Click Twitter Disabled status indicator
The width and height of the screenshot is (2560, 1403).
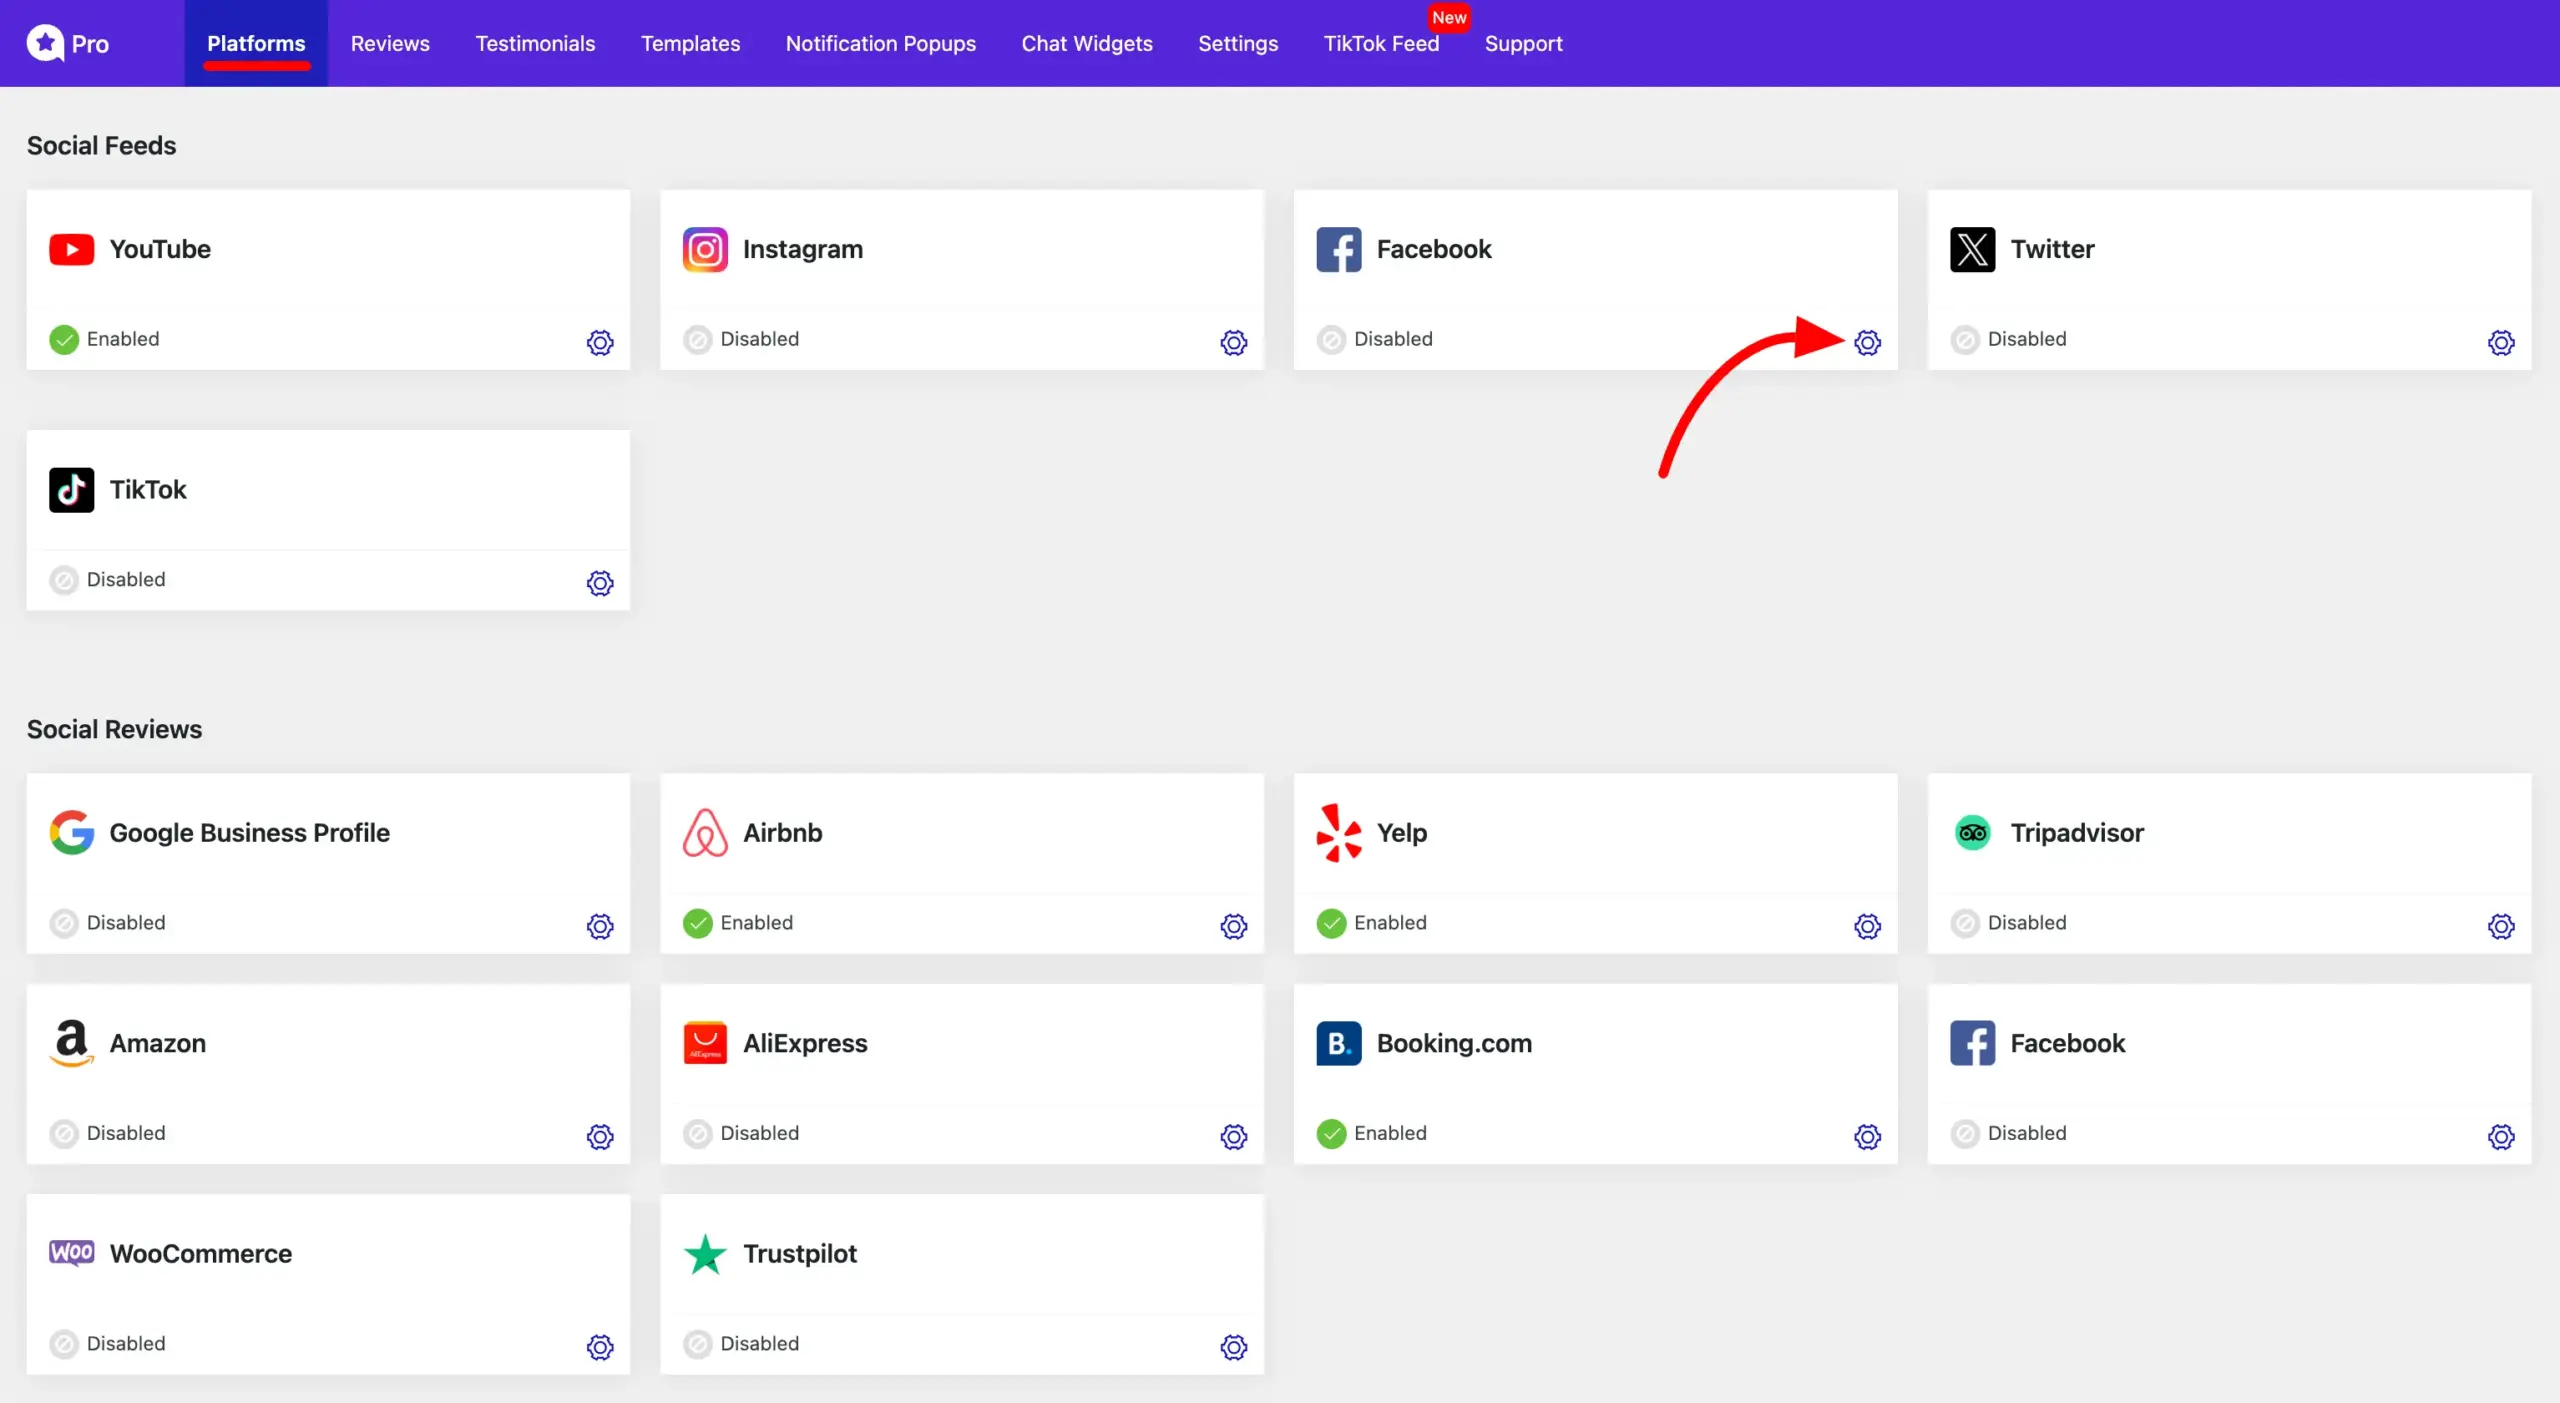click(1965, 339)
